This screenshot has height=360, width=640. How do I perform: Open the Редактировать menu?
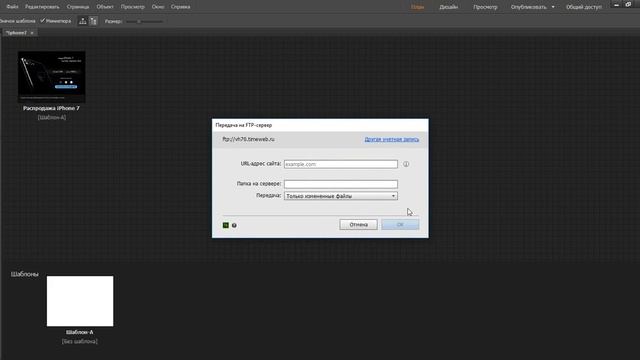click(42, 7)
